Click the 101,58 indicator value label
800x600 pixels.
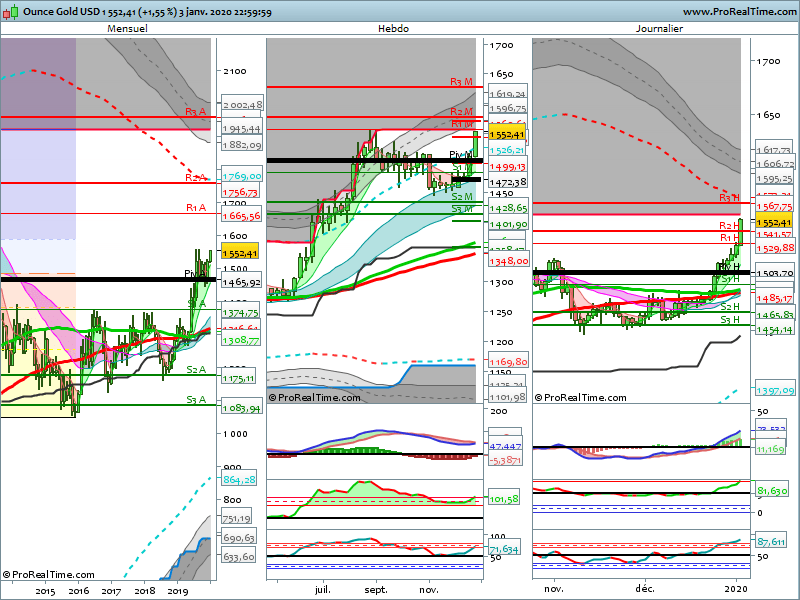(x=504, y=498)
